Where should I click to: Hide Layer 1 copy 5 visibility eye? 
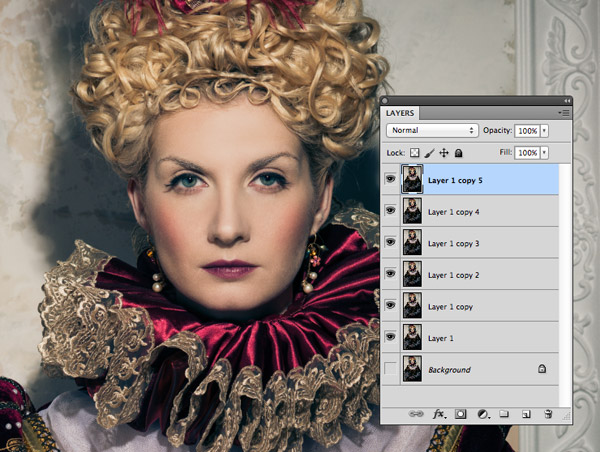pyautogui.click(x=390, y=181)
